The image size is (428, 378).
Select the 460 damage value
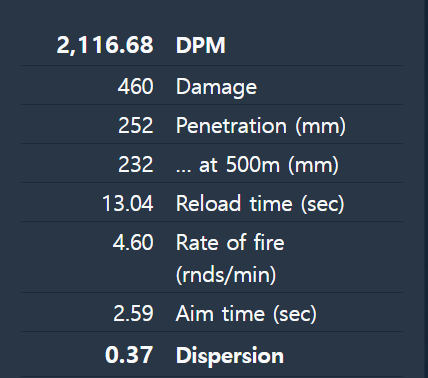click(x=135, y=86)
